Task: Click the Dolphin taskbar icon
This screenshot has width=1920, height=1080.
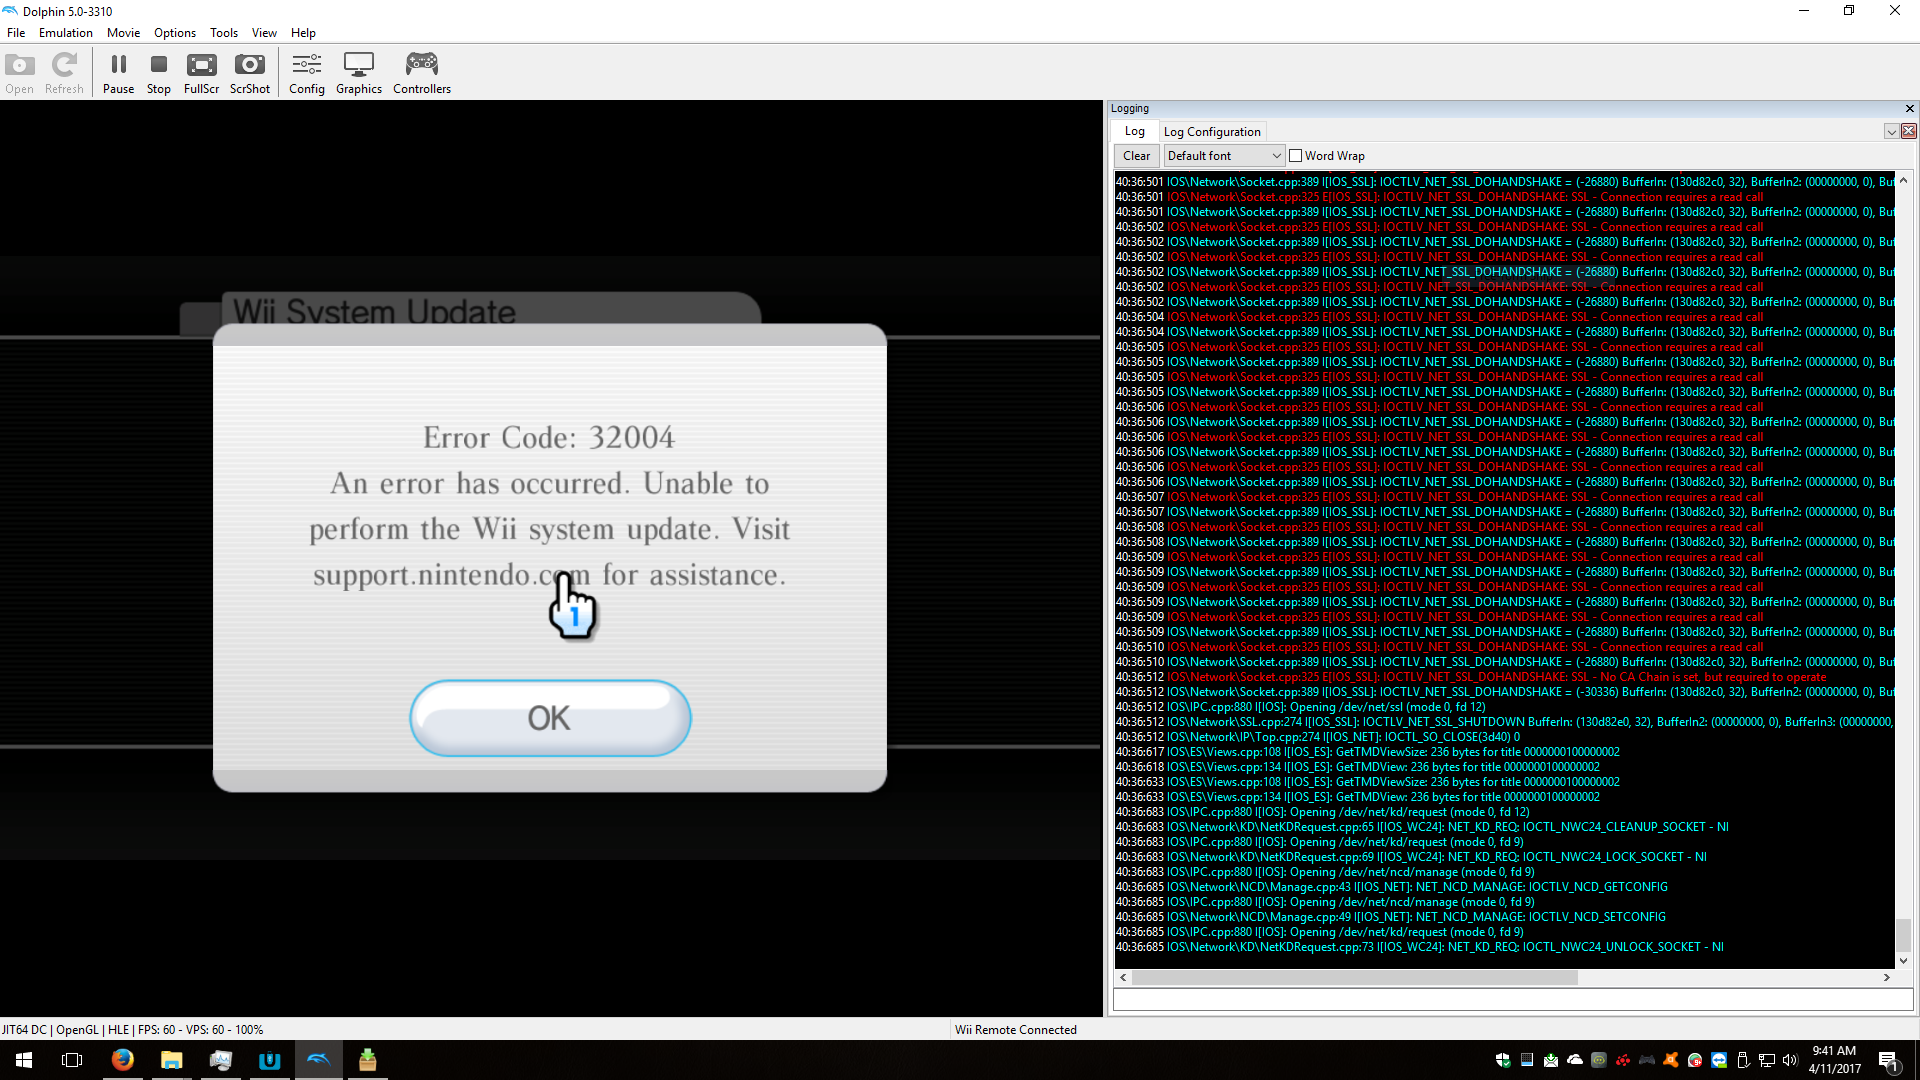Action: [318, 1059]
